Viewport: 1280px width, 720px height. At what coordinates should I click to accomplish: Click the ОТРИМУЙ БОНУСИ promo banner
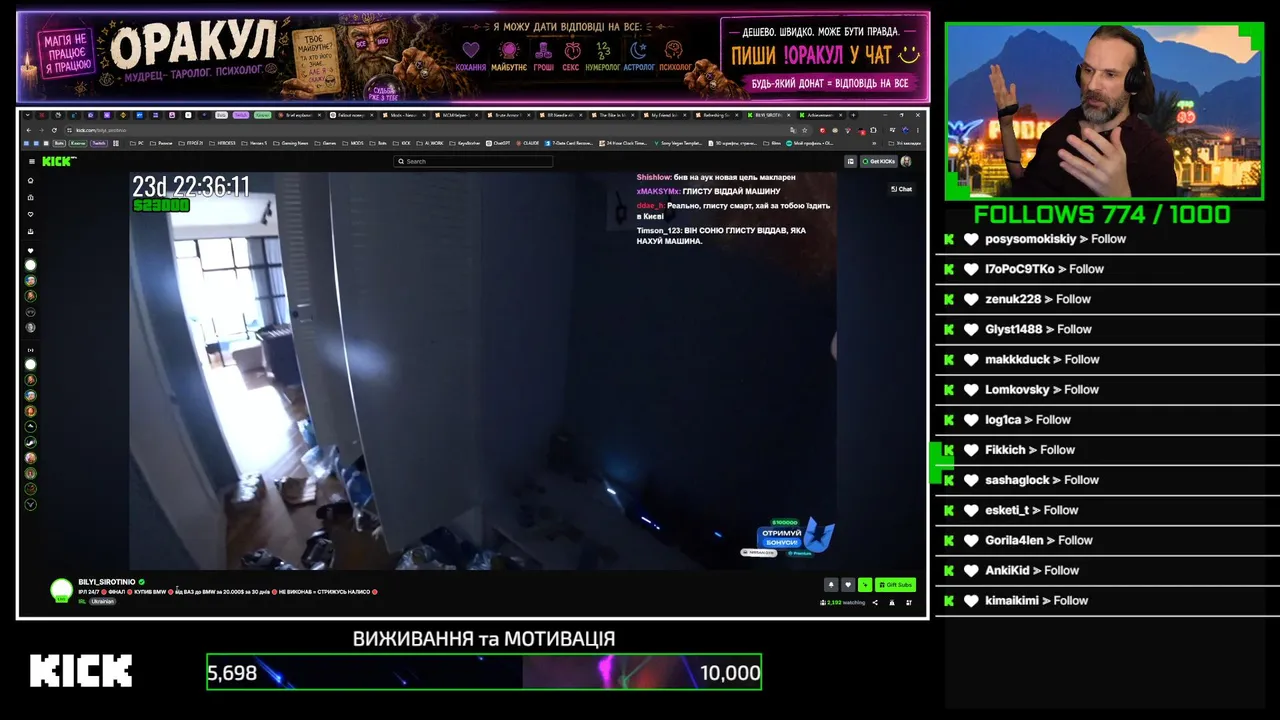tap(787, 536)
